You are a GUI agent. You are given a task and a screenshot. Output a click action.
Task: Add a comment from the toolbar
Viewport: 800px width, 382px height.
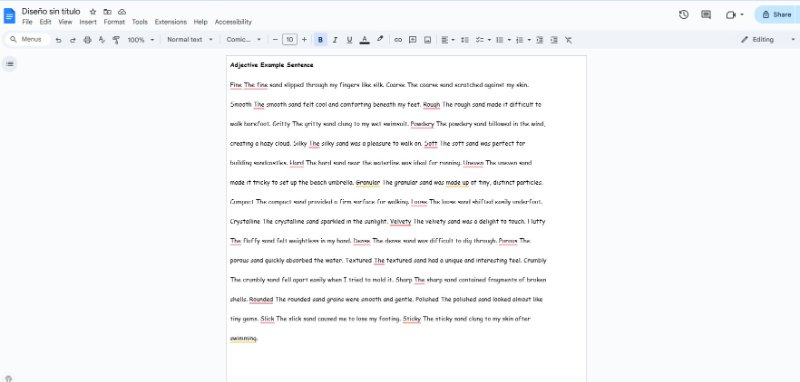tap(413, 39)
